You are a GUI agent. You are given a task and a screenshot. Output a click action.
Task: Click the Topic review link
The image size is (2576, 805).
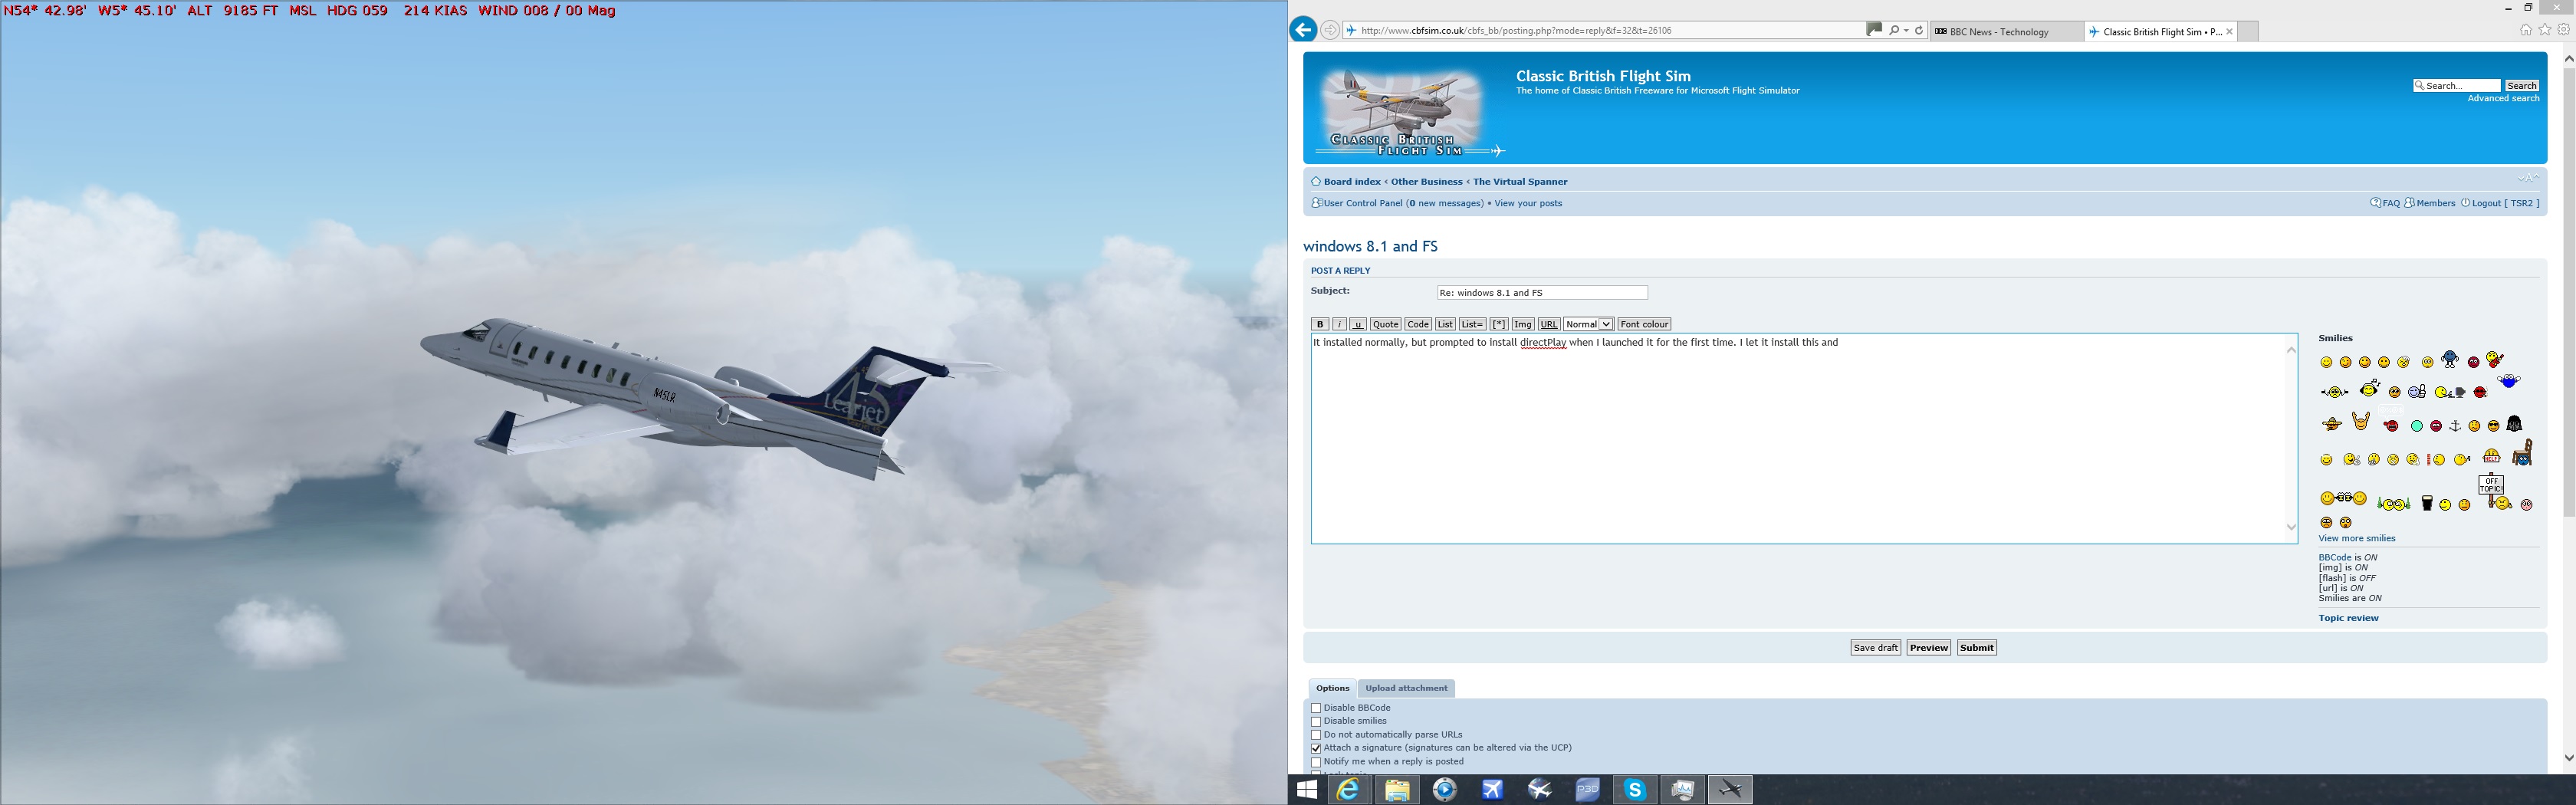click(2349, 618)
